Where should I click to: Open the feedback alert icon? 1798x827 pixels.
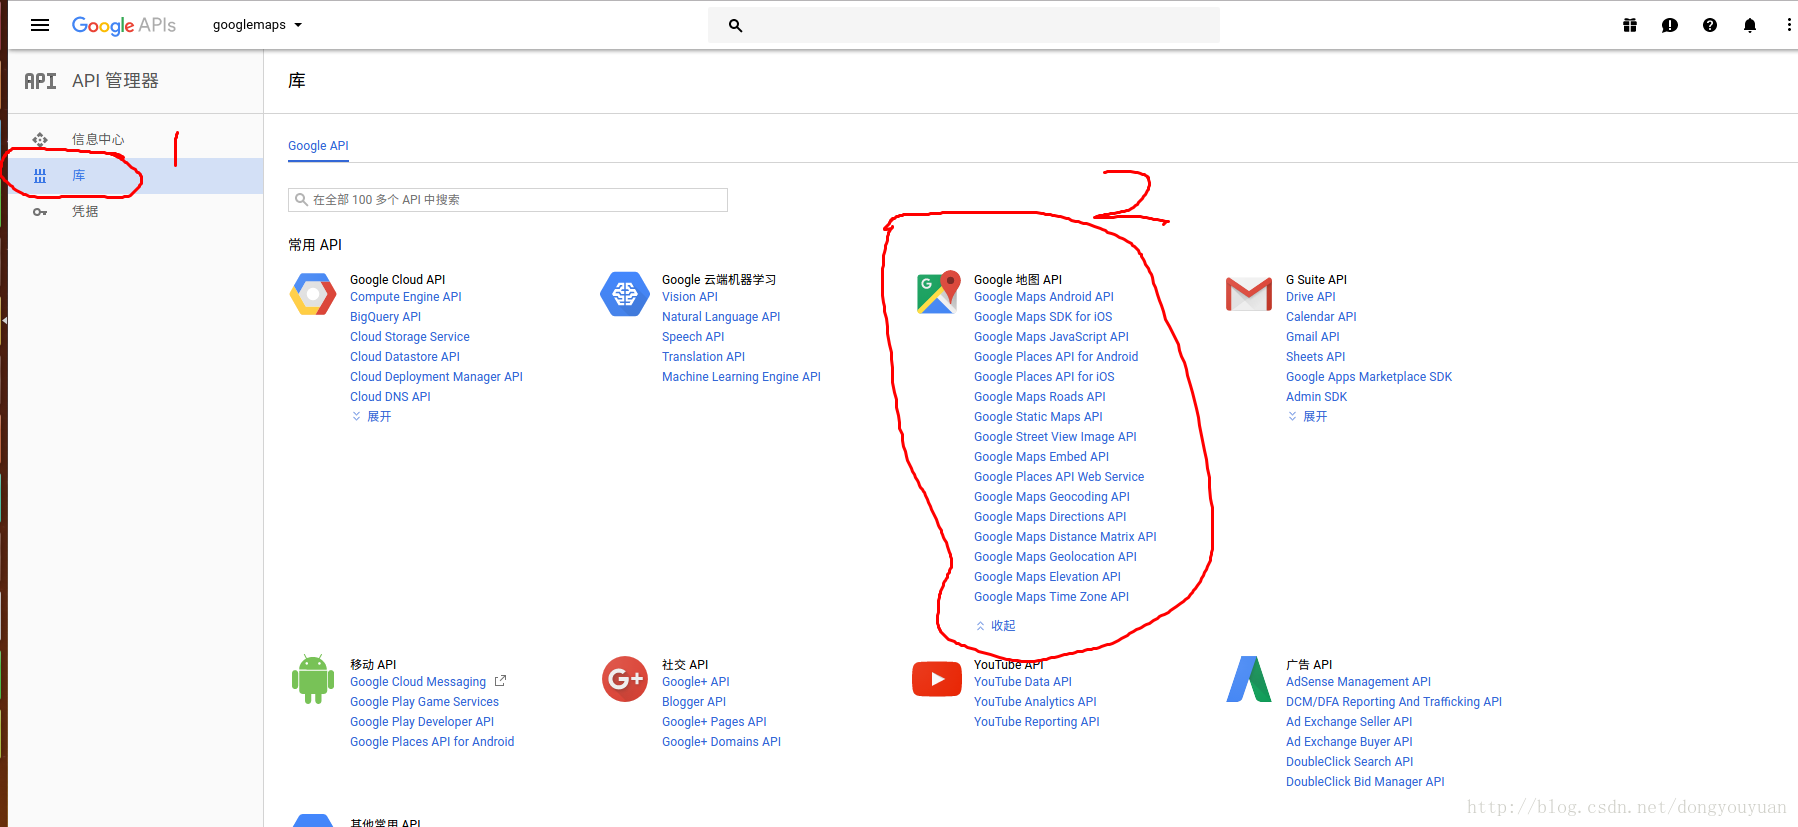click(x=1670, y=25)
